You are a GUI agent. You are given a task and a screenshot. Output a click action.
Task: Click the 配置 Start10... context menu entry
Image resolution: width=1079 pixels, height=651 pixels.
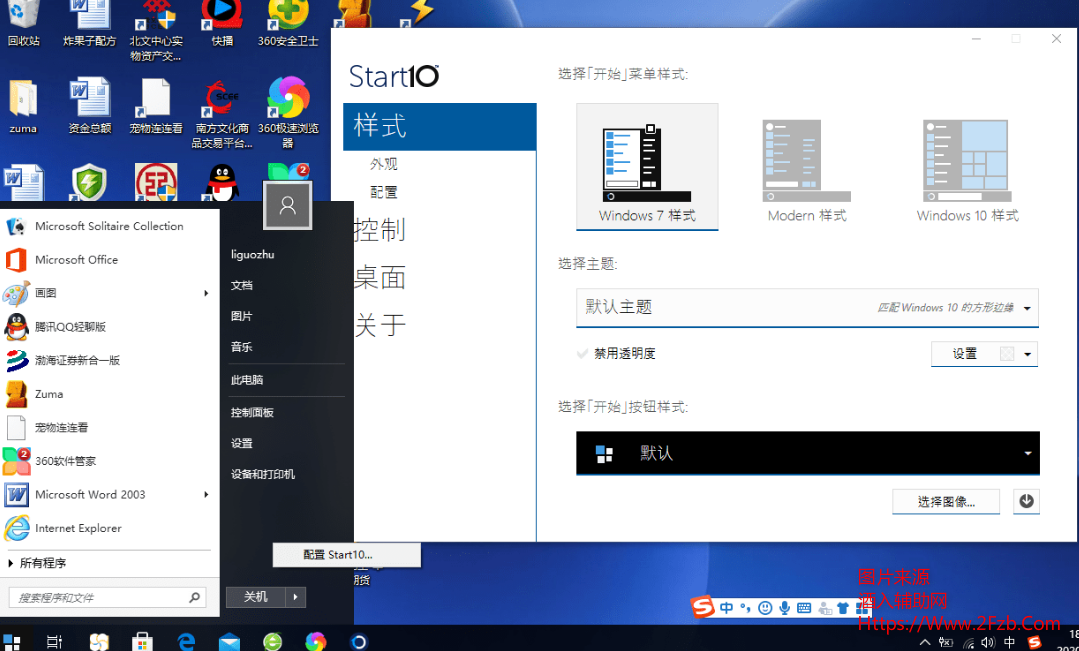coord(347,555)
